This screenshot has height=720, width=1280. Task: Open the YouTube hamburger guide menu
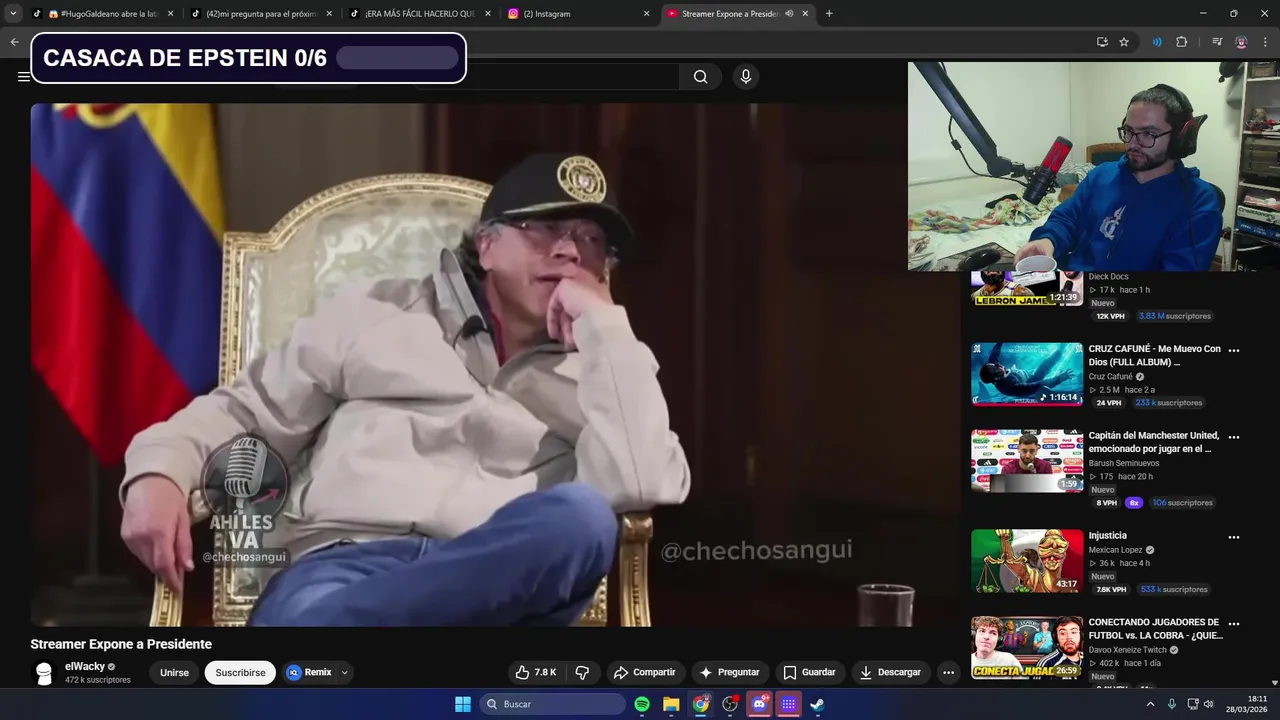pyautogui.click(x=23, y=77)
